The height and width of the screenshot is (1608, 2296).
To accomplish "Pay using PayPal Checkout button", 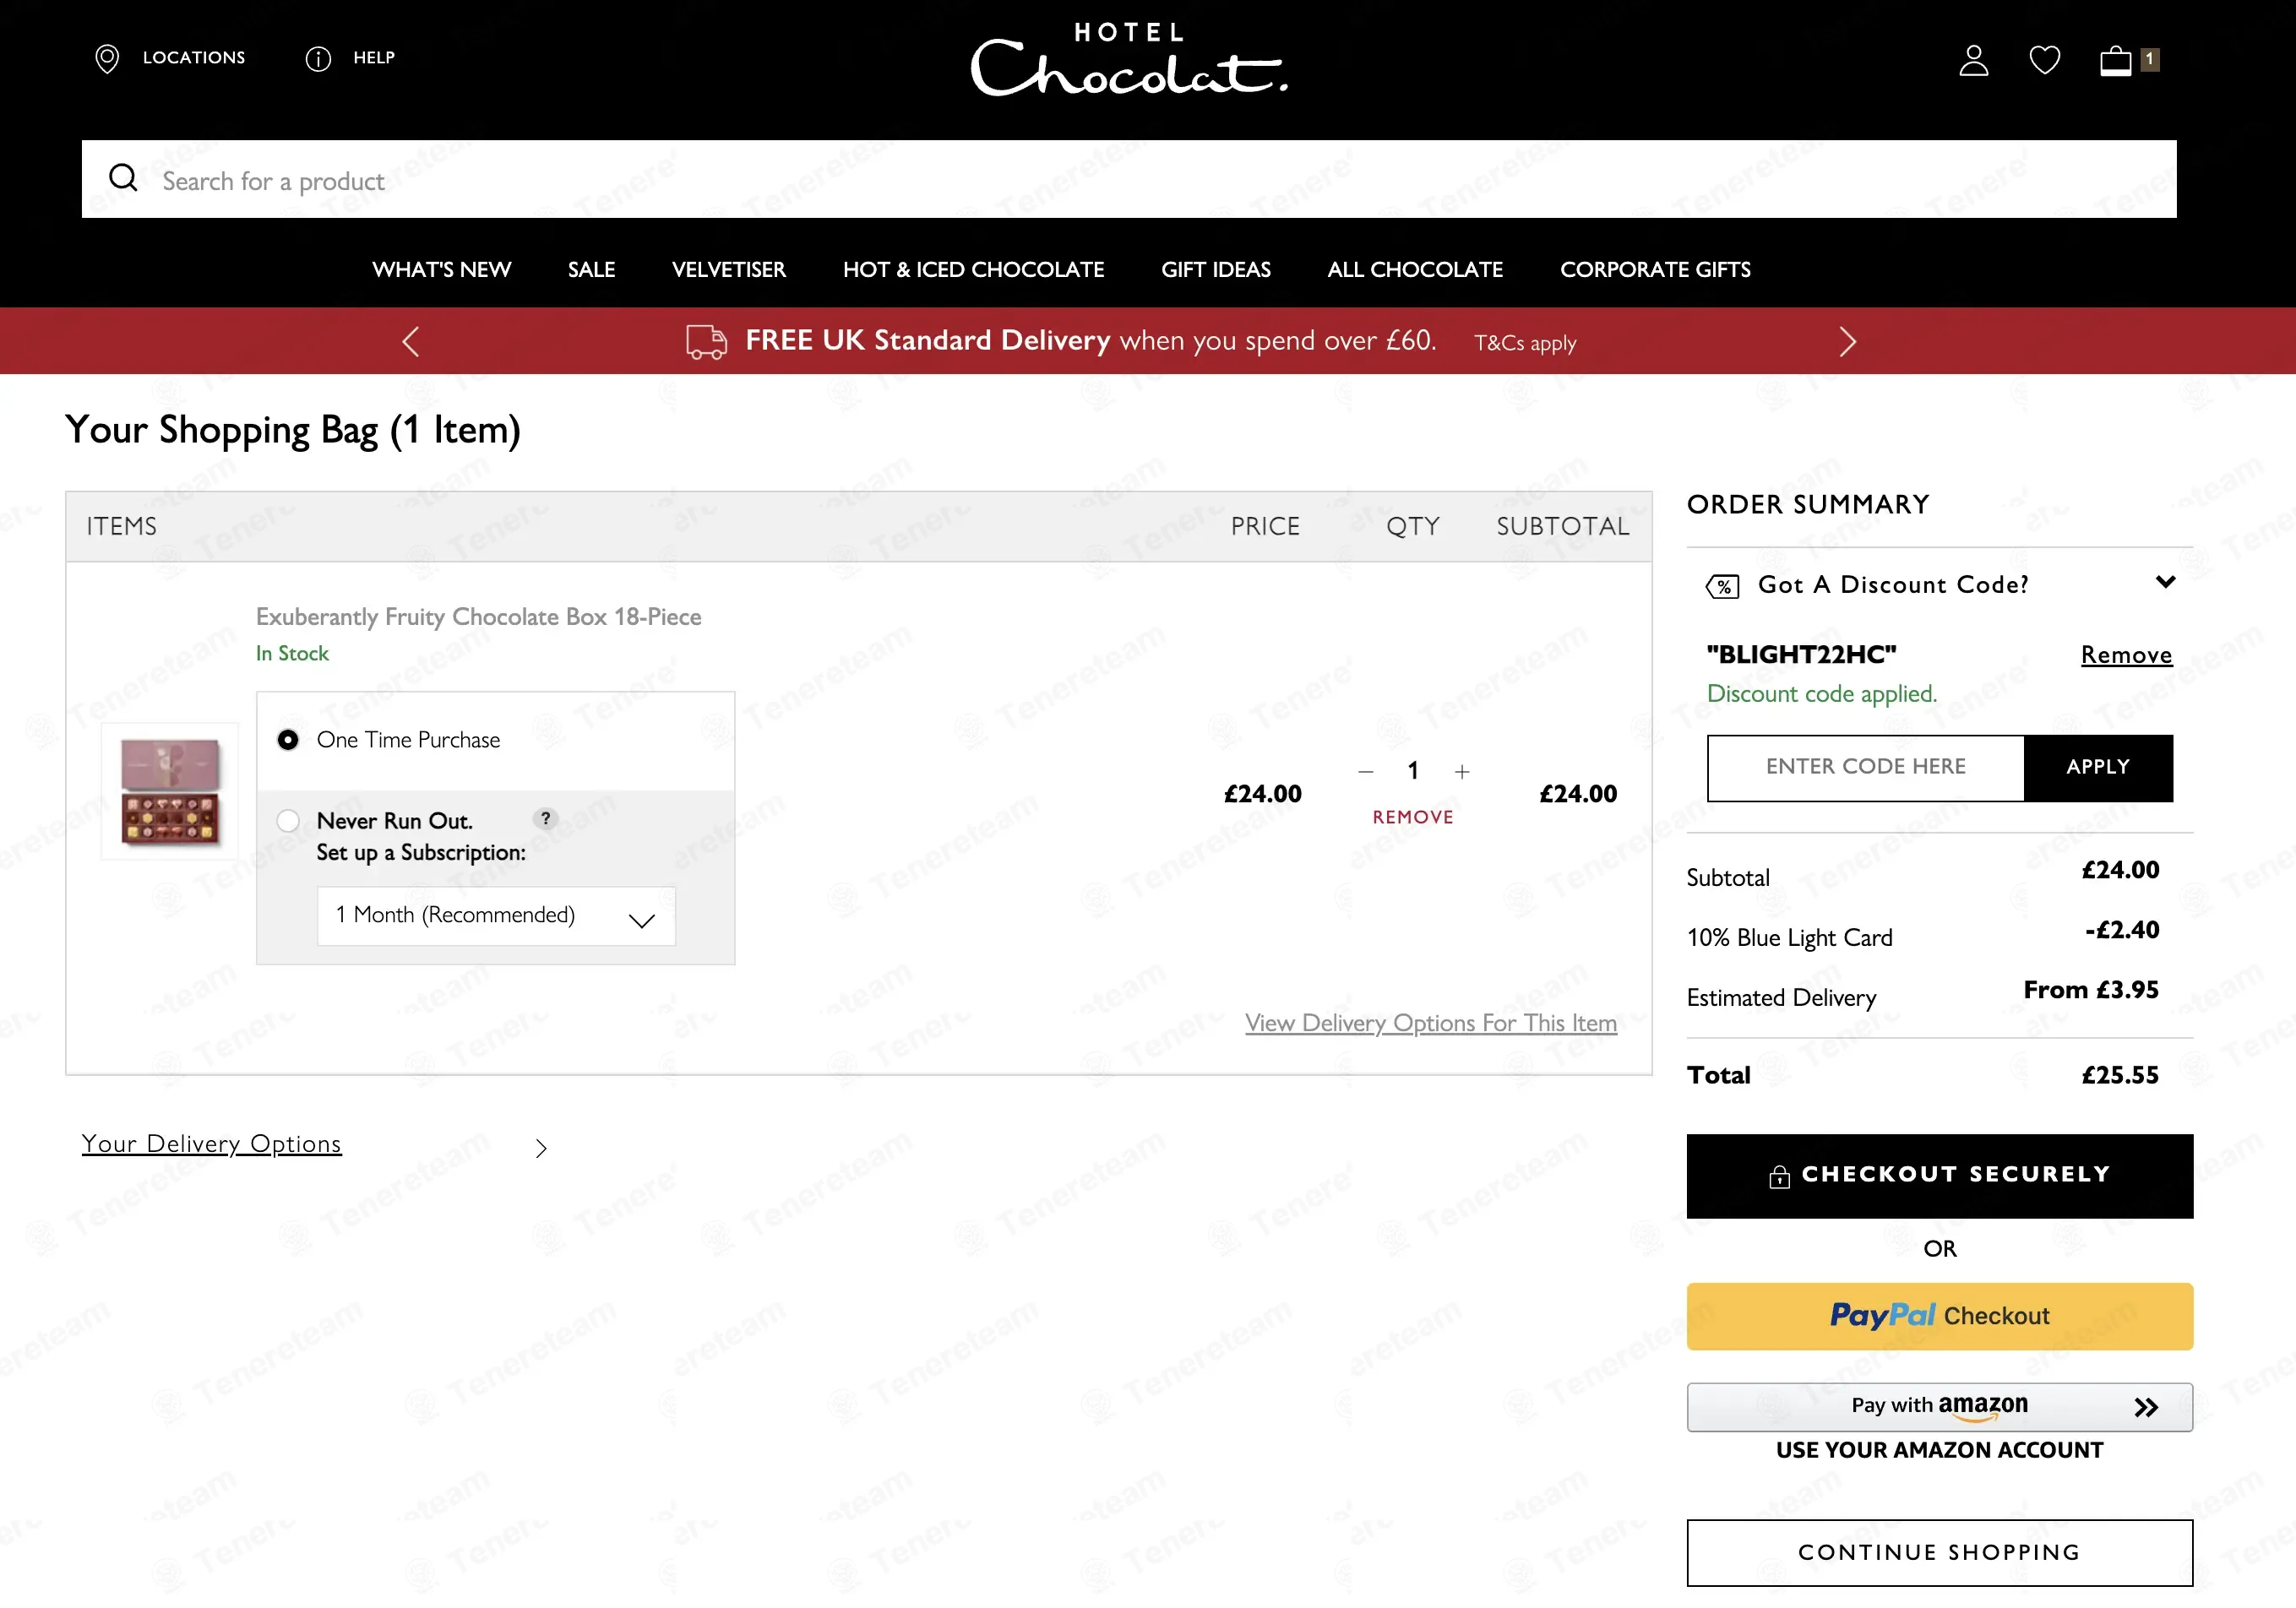I will pos(1939,1316).
